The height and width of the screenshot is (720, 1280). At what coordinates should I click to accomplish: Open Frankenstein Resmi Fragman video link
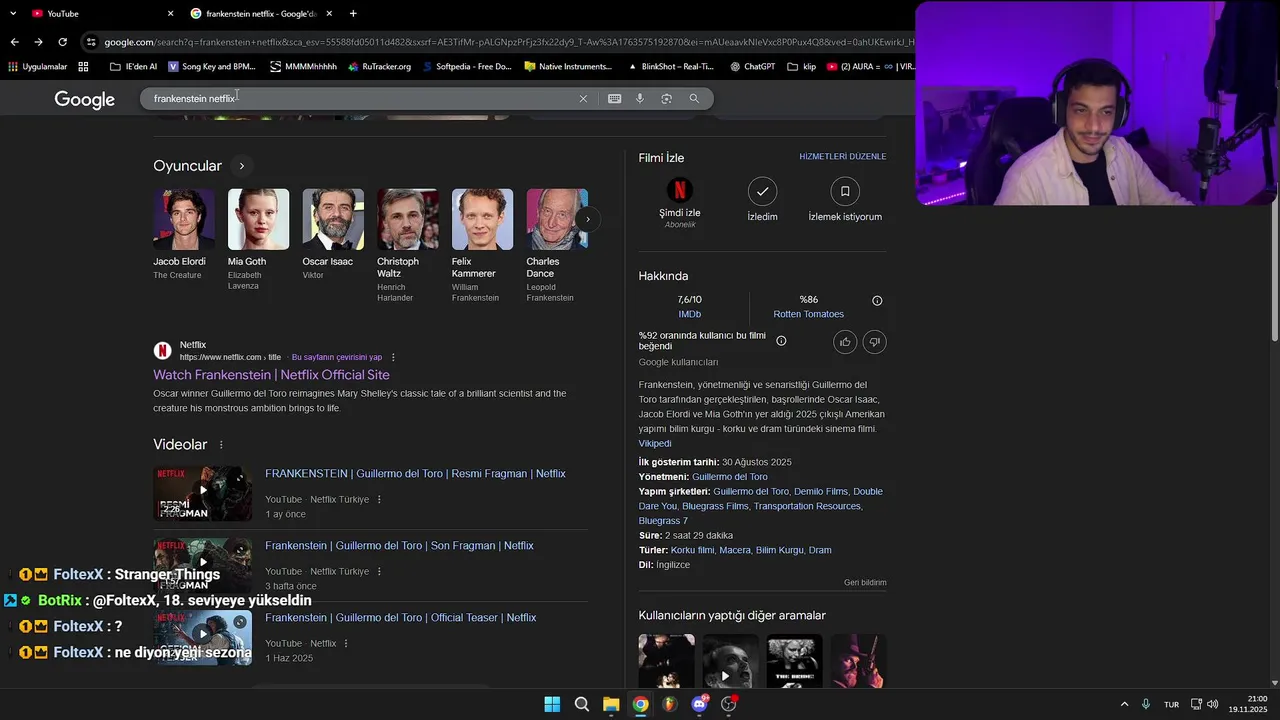click(x=415, y=474)
